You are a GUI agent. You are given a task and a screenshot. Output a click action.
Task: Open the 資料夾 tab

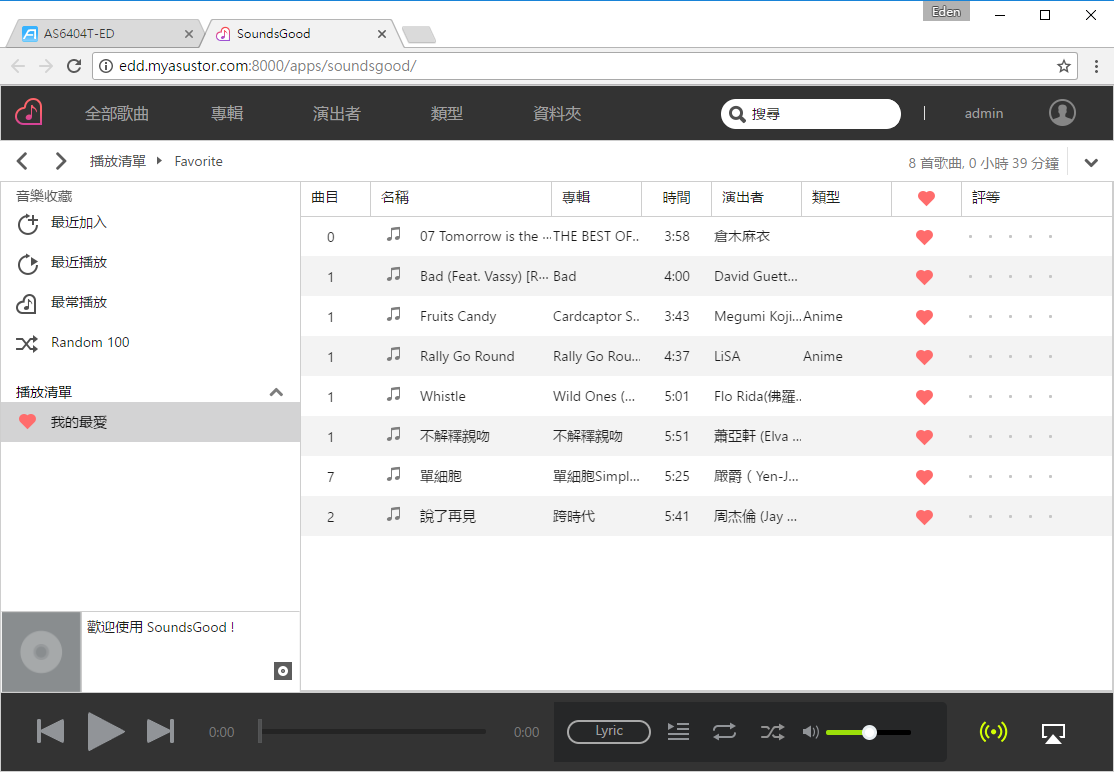tap(557, 114)
